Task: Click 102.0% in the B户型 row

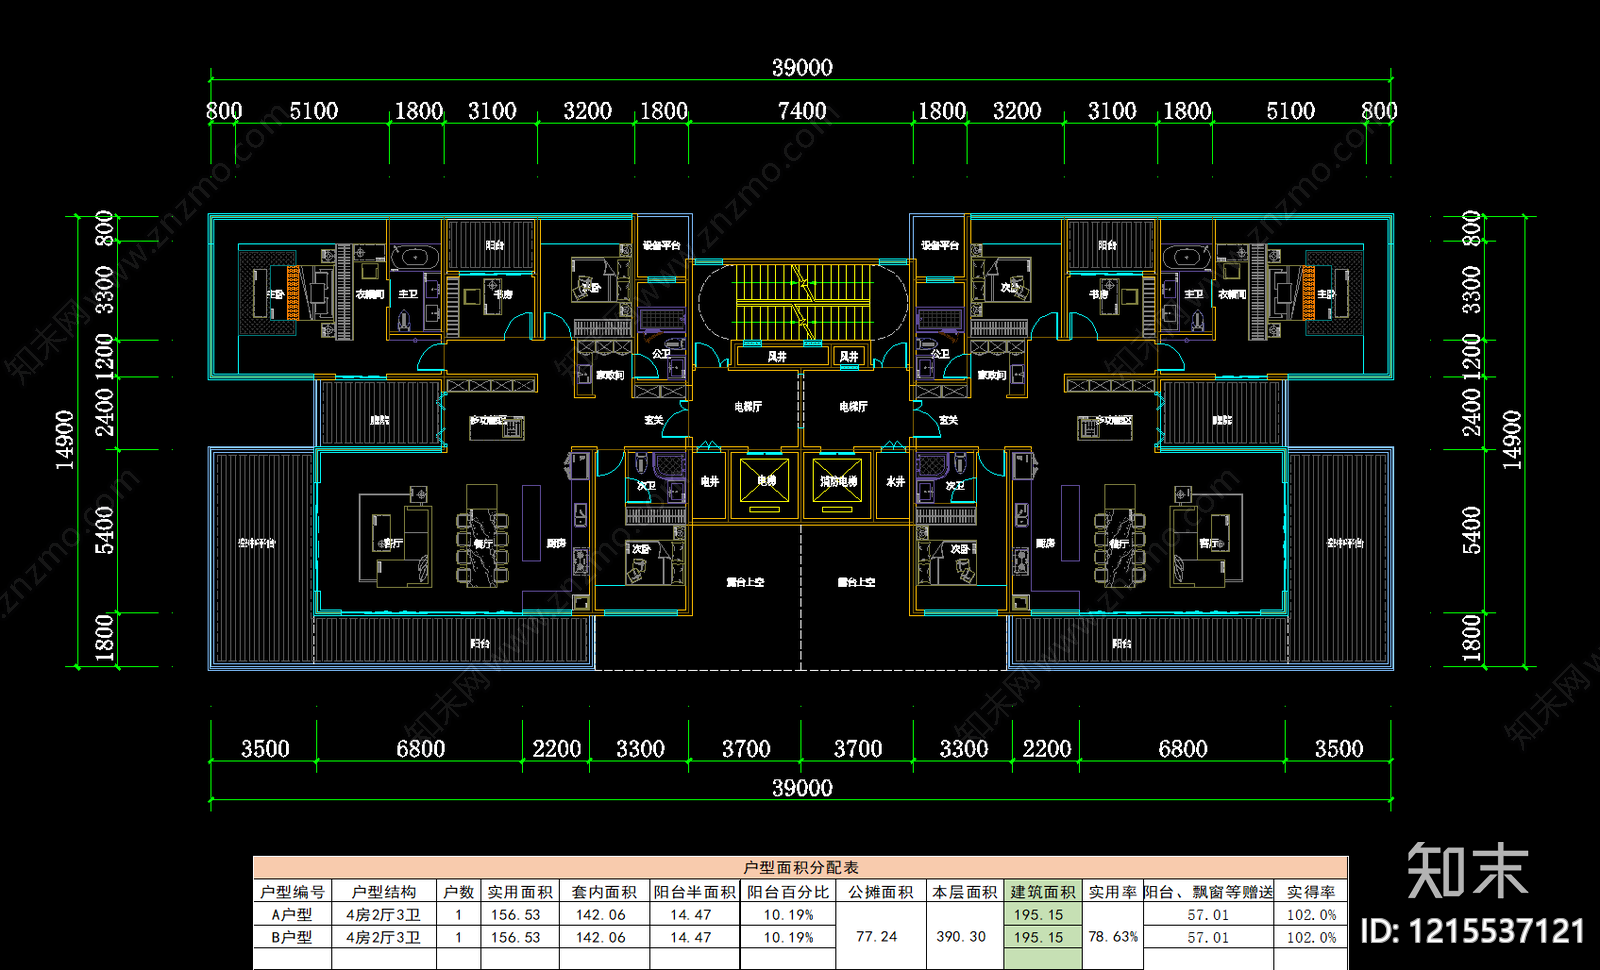Action: click(x=1311, y=938)
